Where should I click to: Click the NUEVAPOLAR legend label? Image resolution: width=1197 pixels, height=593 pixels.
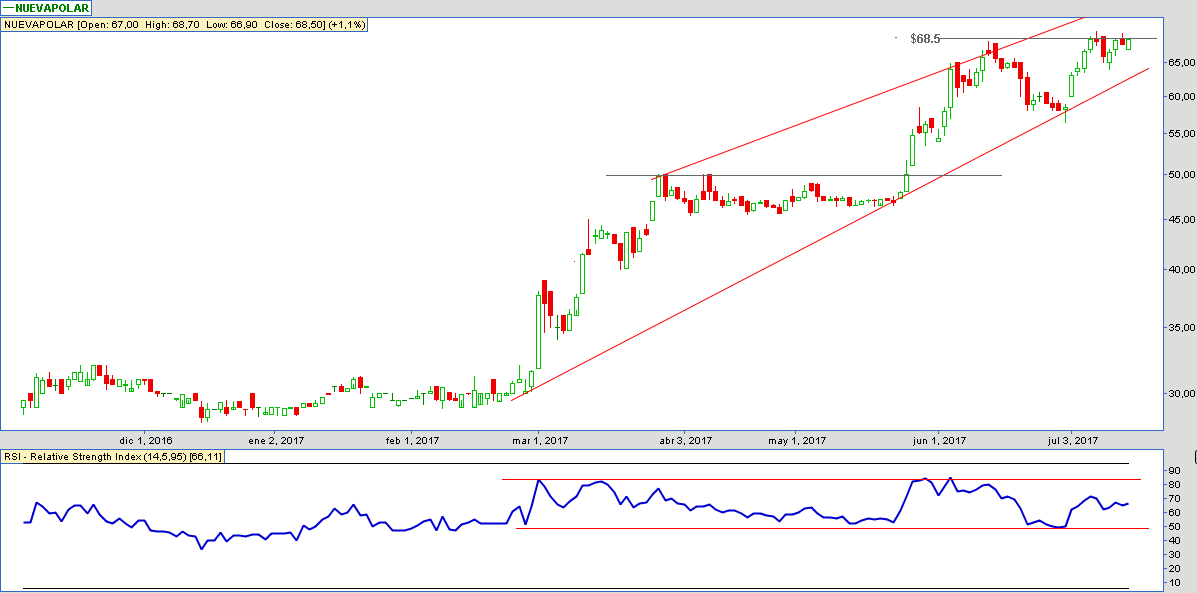pyautogui.click(x=47, y=9)
